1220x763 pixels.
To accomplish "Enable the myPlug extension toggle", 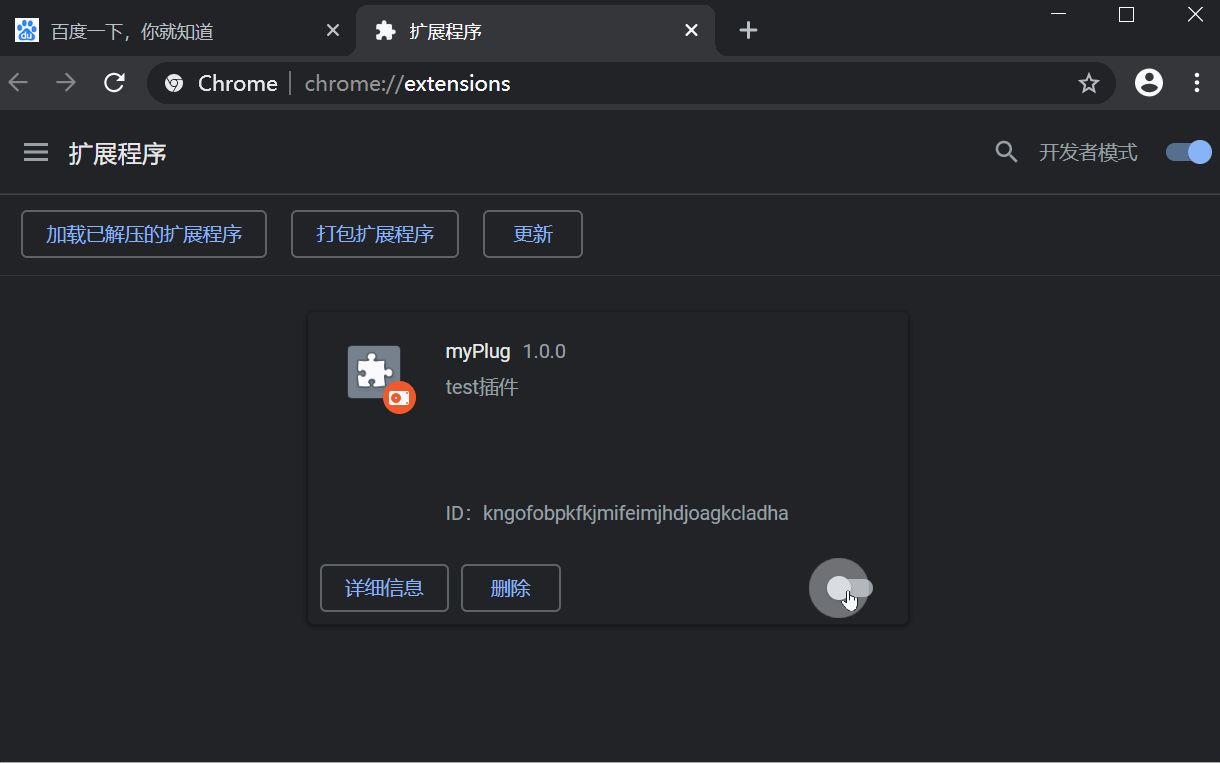I will point(840,588).
